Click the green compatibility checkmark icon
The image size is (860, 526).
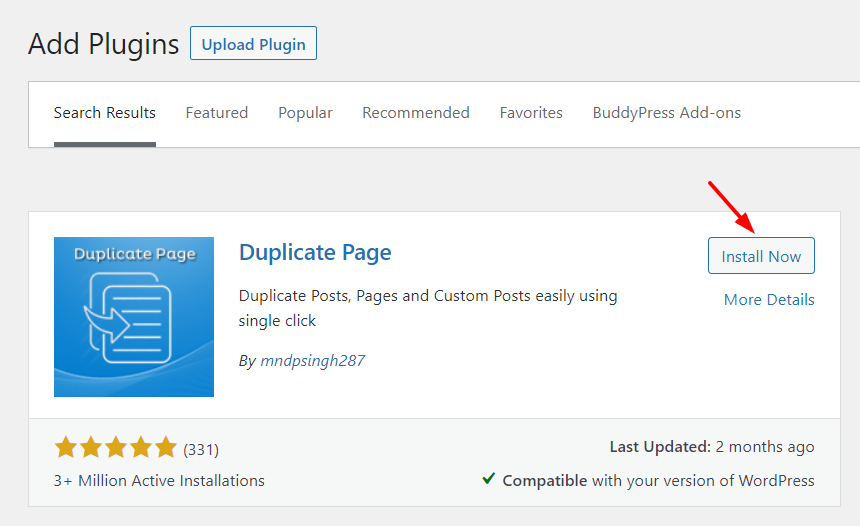click(488, 479)
